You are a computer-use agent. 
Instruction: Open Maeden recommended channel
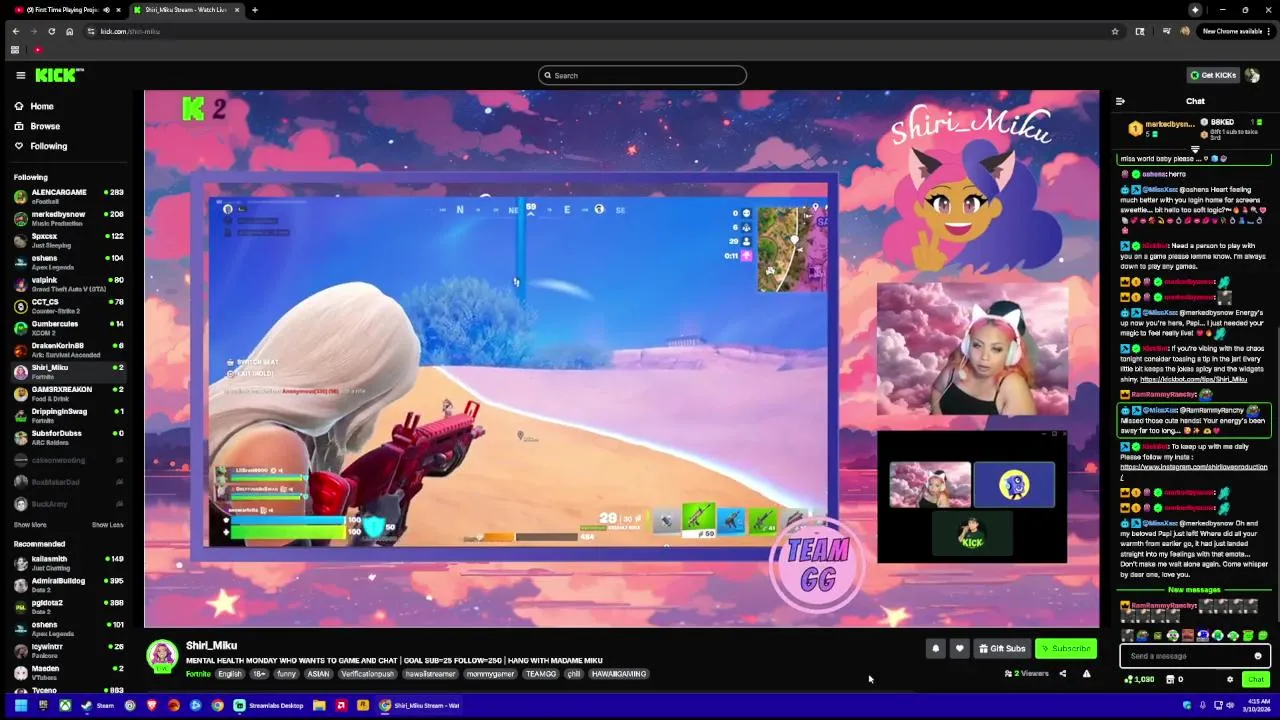[68, 672]
